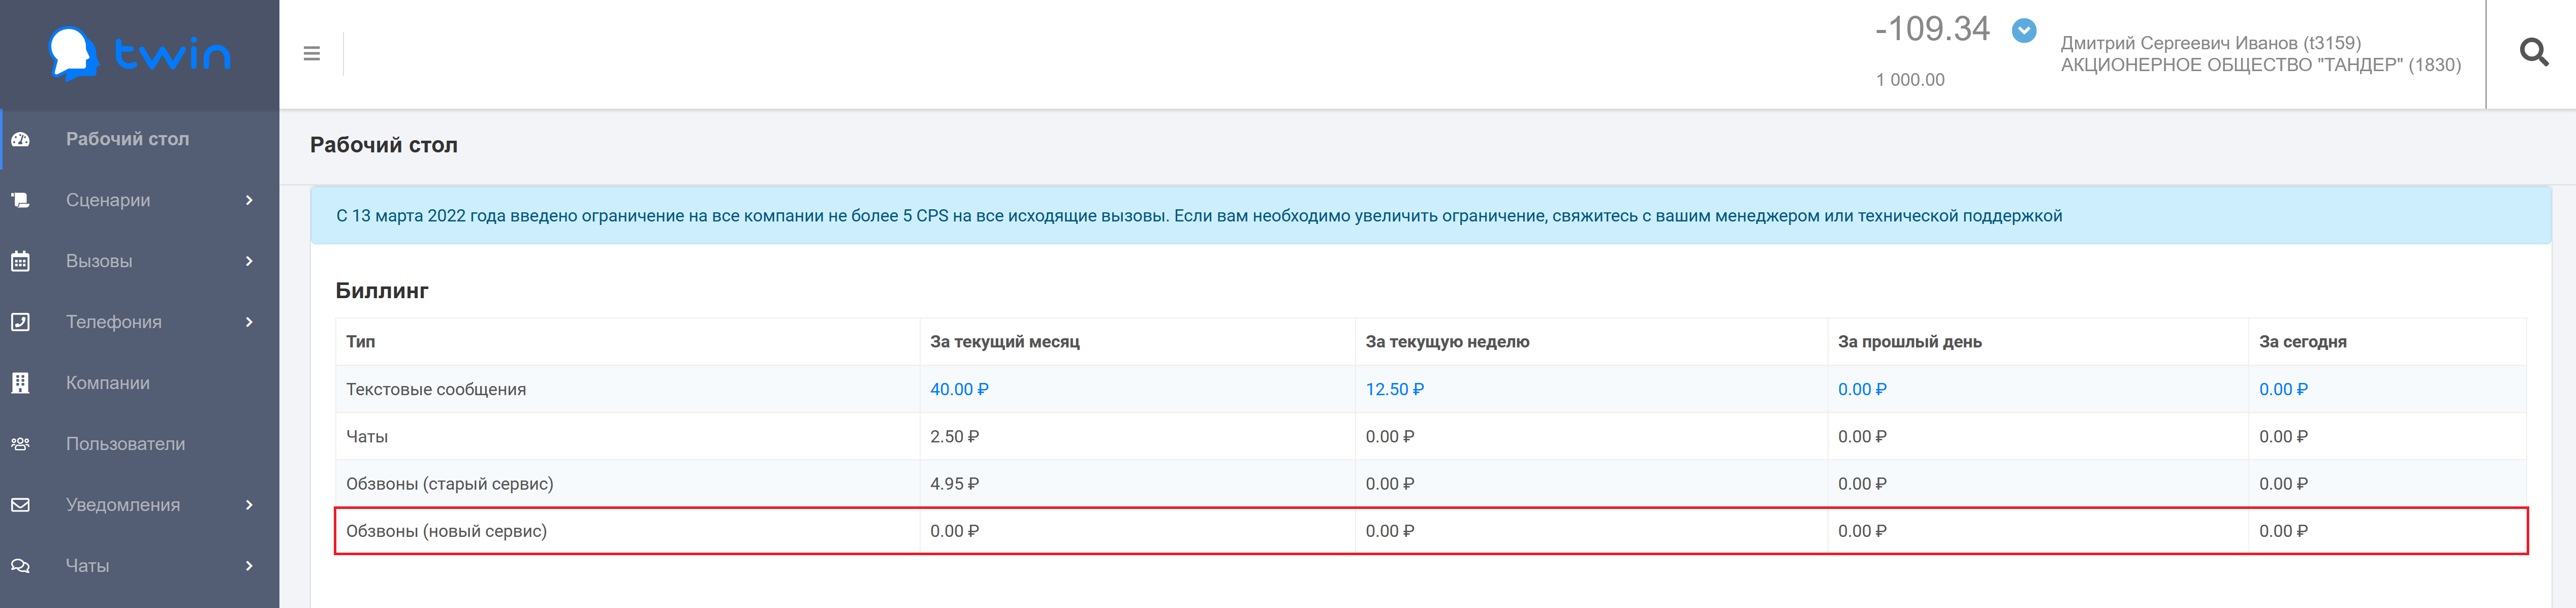Click the Компании building icon

point(21,383)
